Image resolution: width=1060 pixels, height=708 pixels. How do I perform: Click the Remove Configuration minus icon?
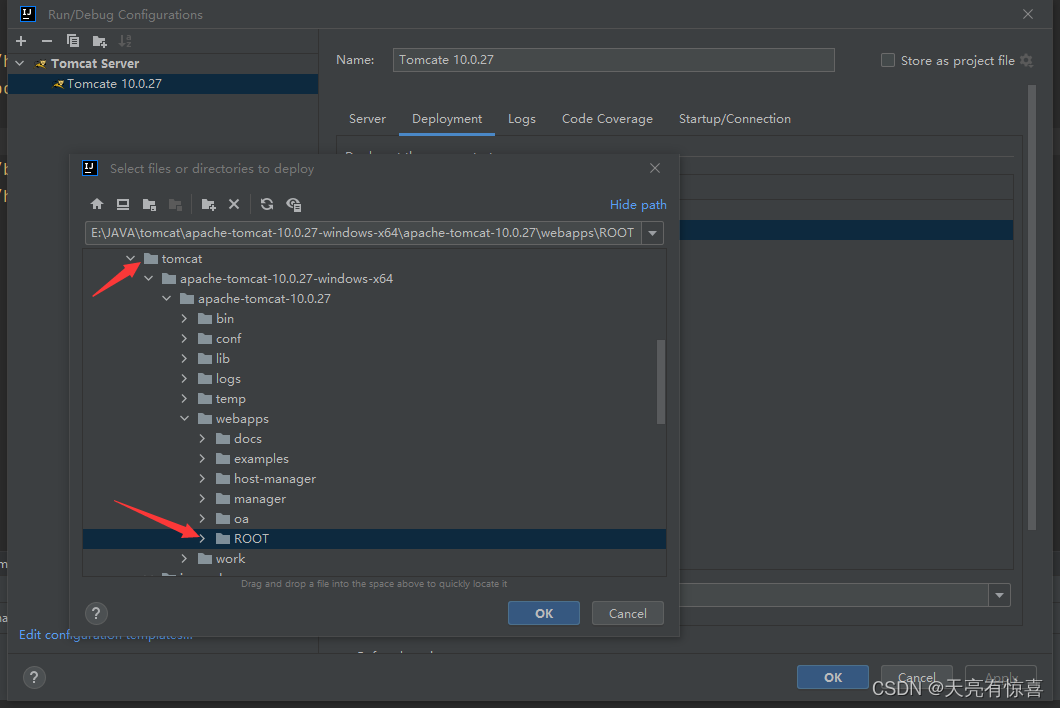click(x=47, y=41)
